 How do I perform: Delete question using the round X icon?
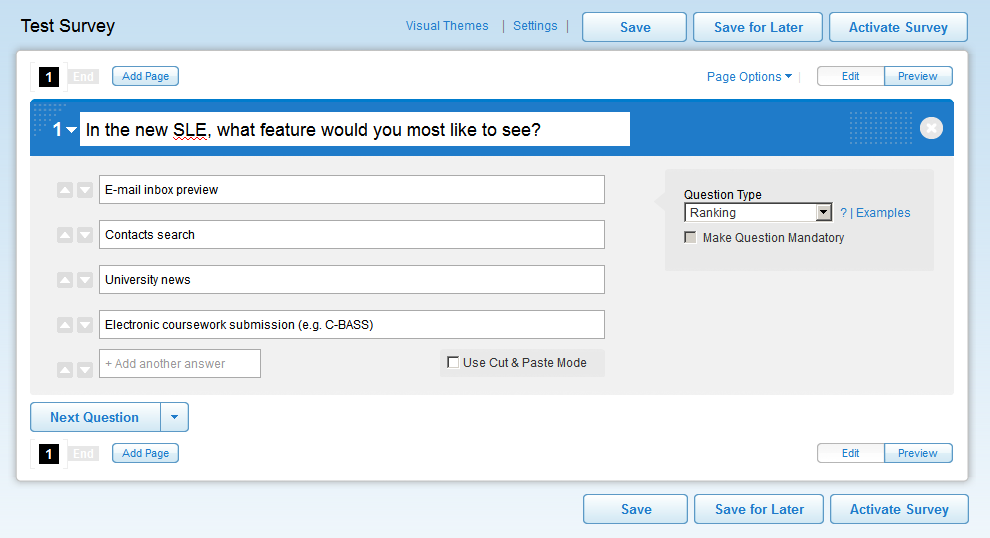[x=931, y=128]
